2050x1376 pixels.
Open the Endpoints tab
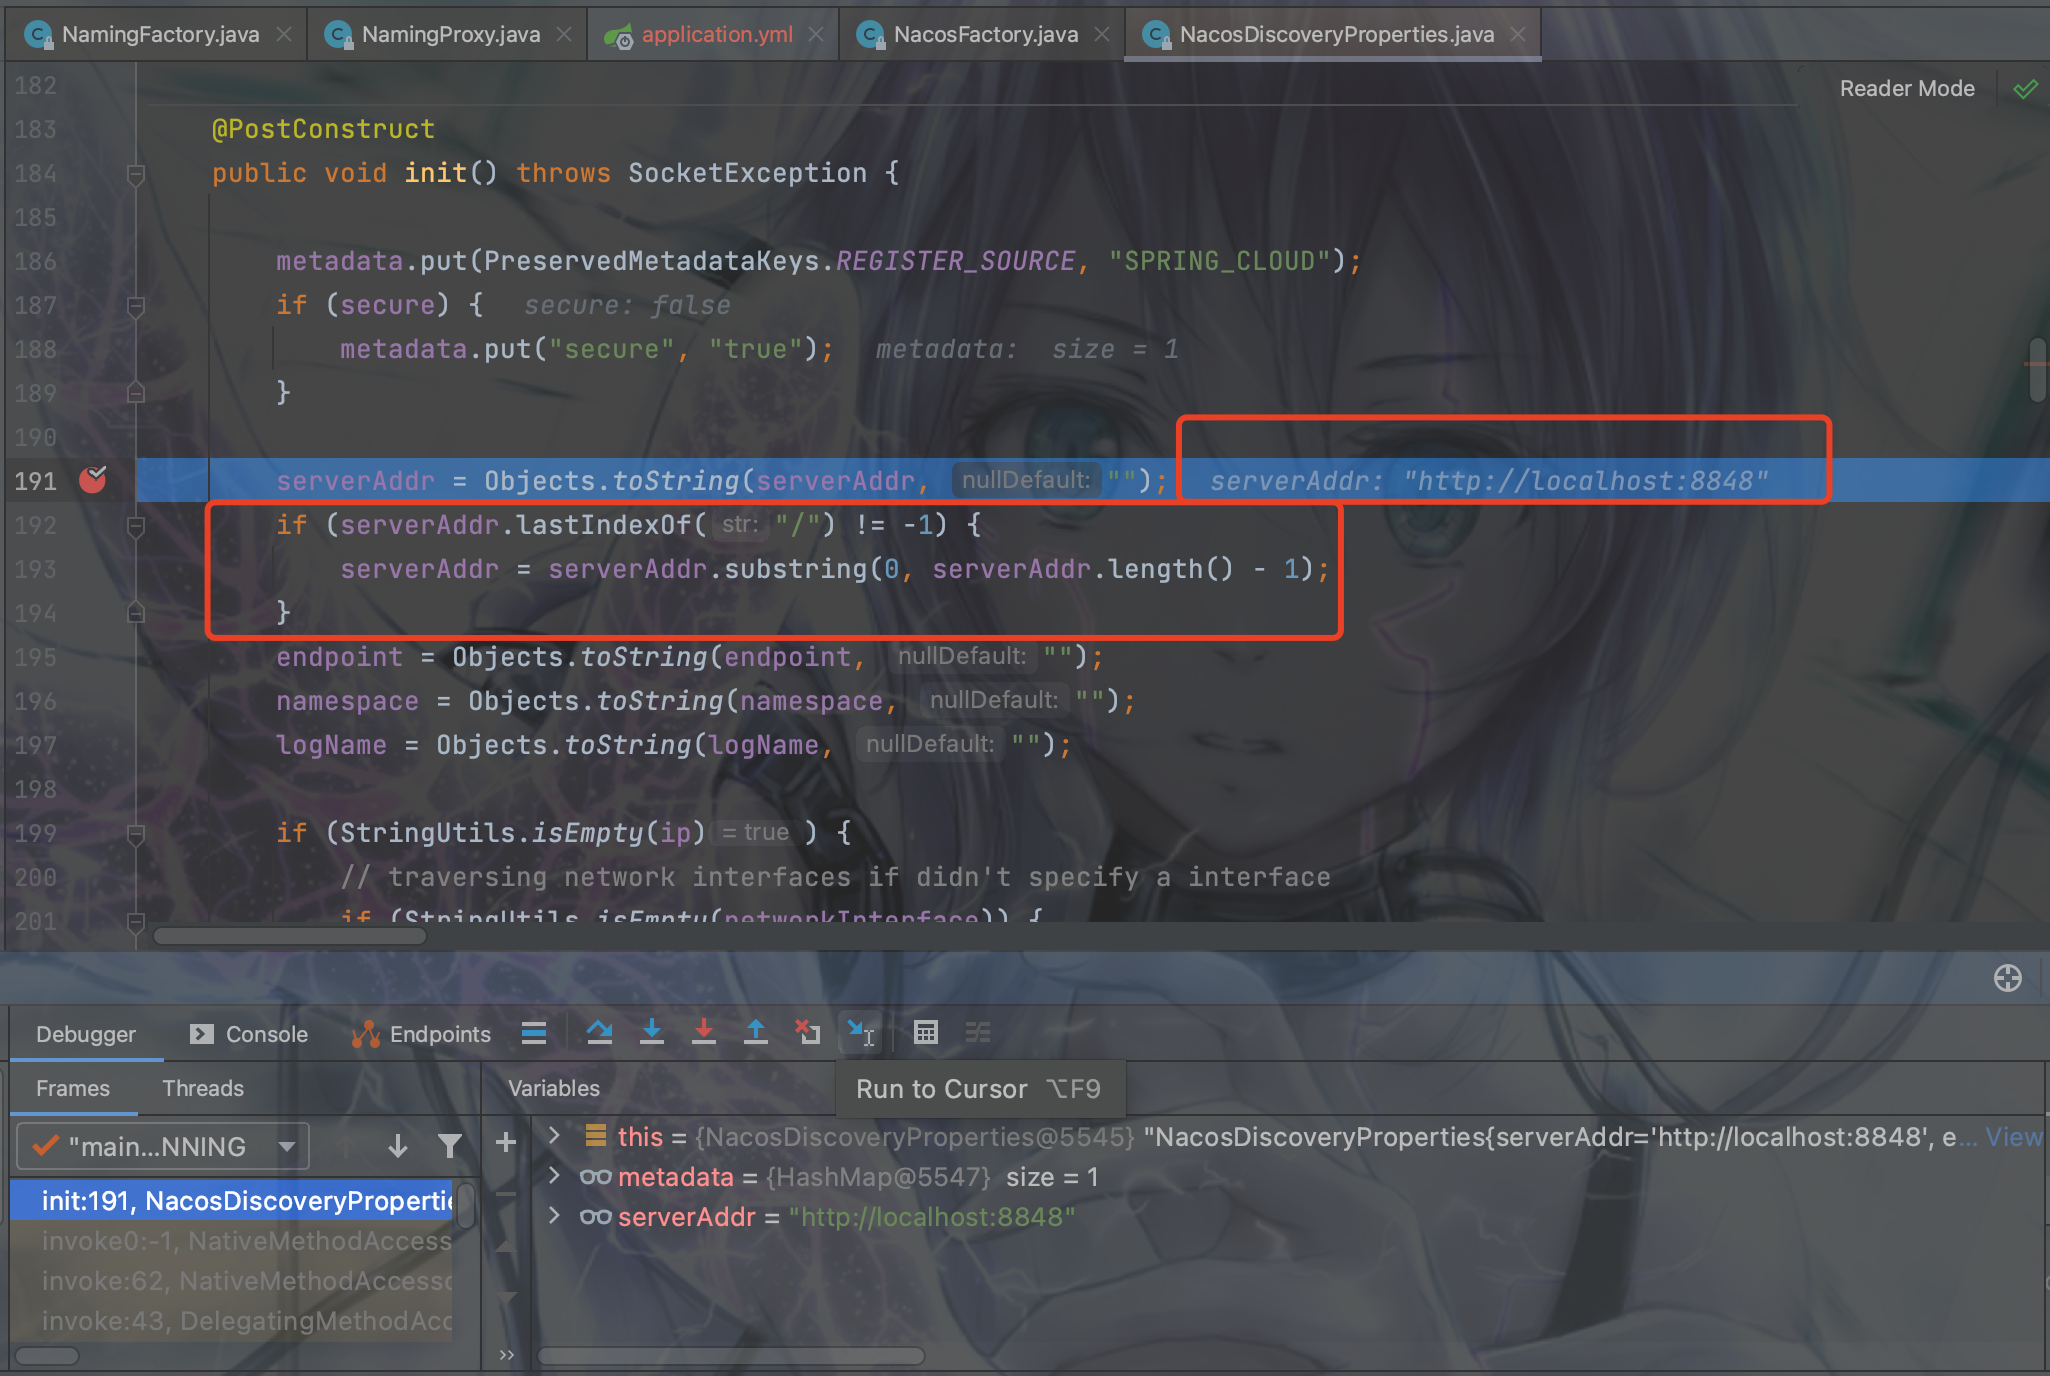(x=422, y=1034)
